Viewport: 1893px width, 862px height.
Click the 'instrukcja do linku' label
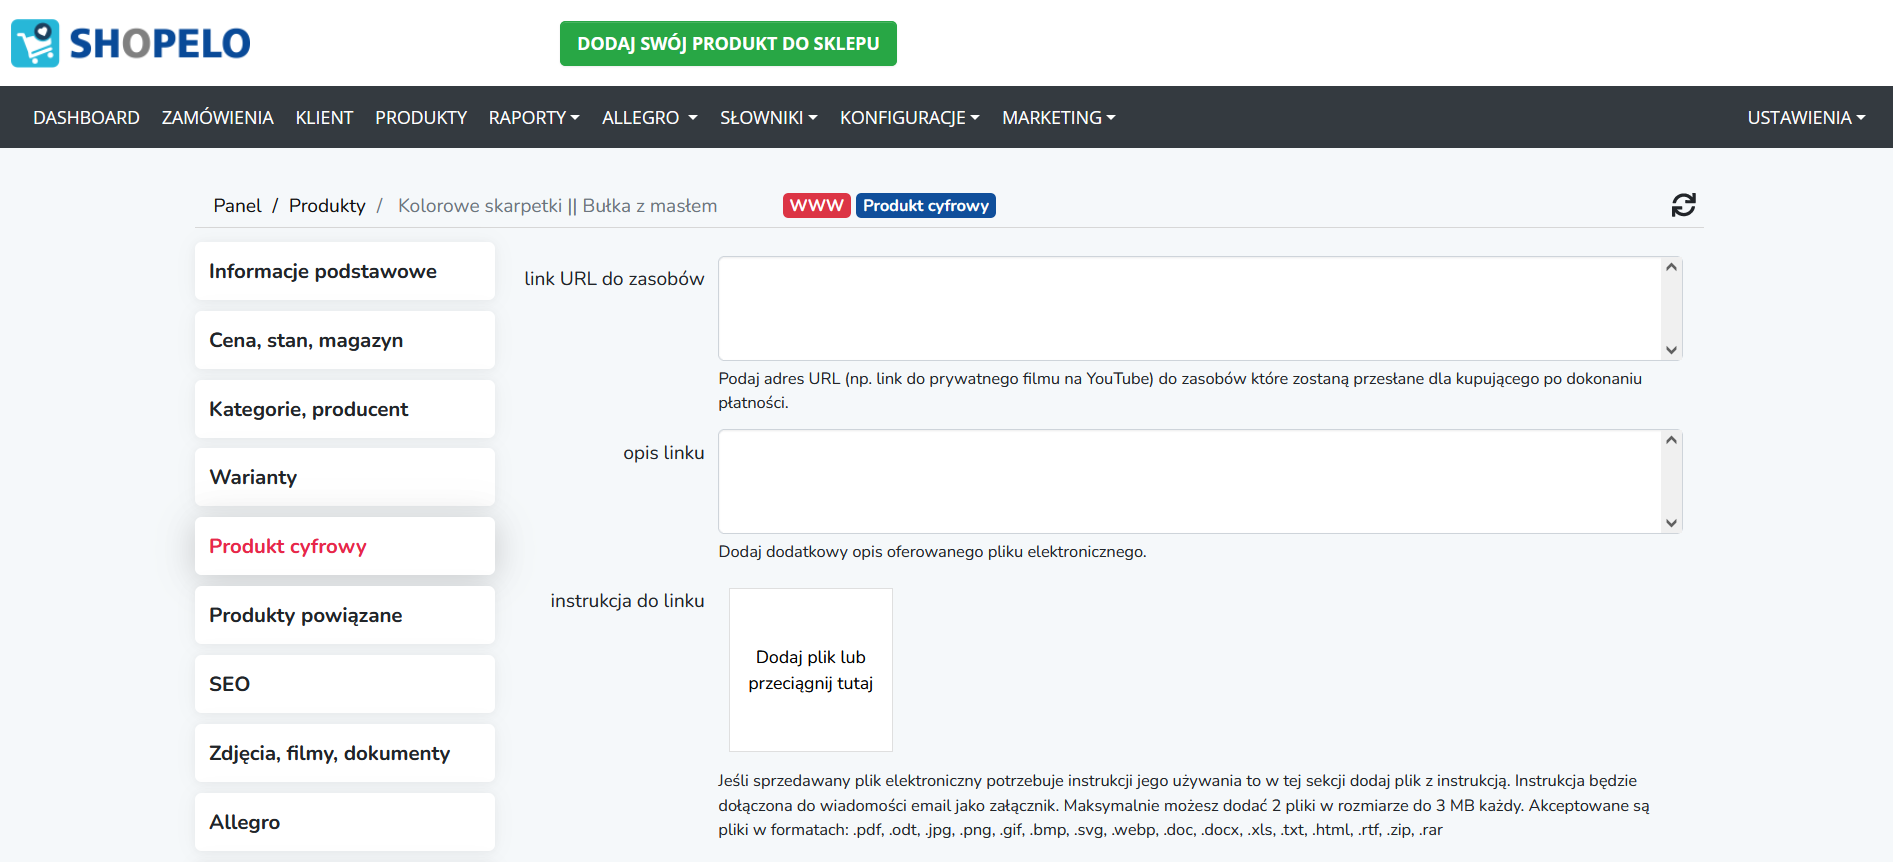(x=627, y=601)
